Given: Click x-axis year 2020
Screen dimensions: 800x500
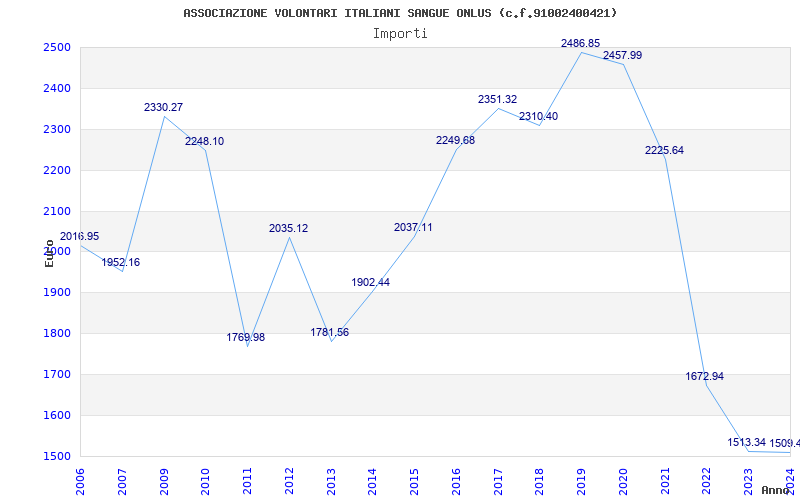Looking at the screenshot, I should point(623,481).
